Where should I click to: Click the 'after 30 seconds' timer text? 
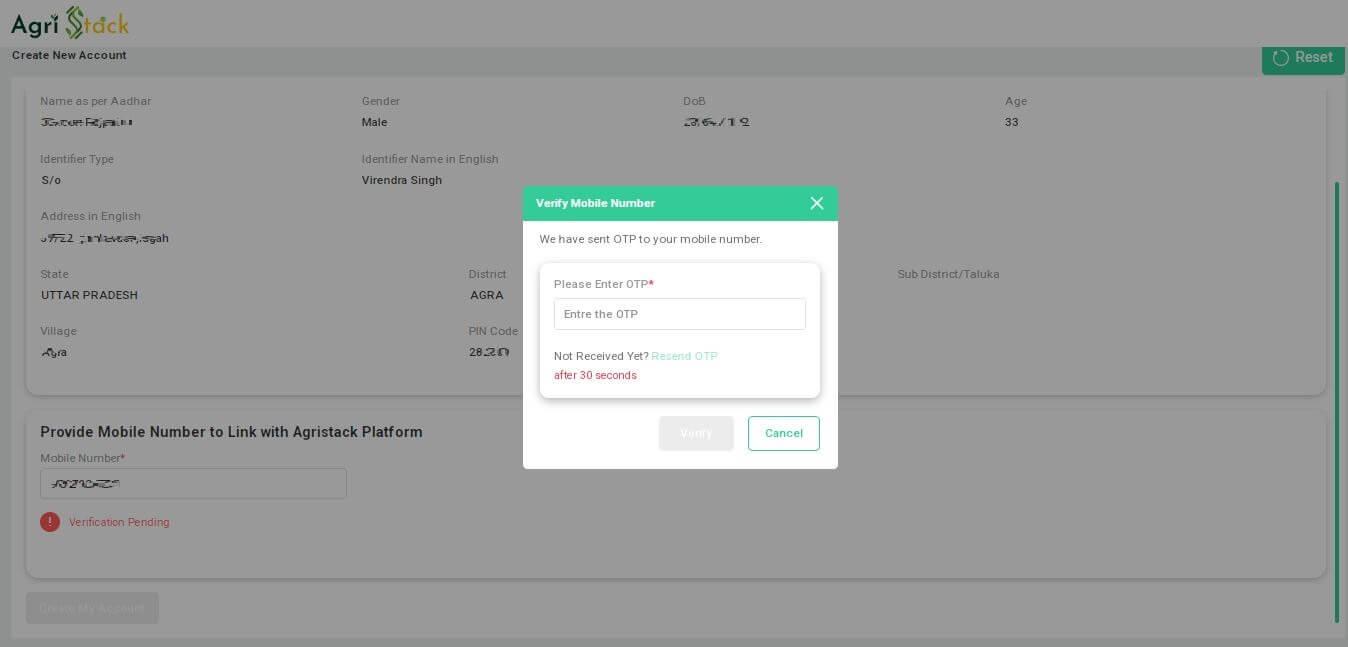(x=595, y=375)
